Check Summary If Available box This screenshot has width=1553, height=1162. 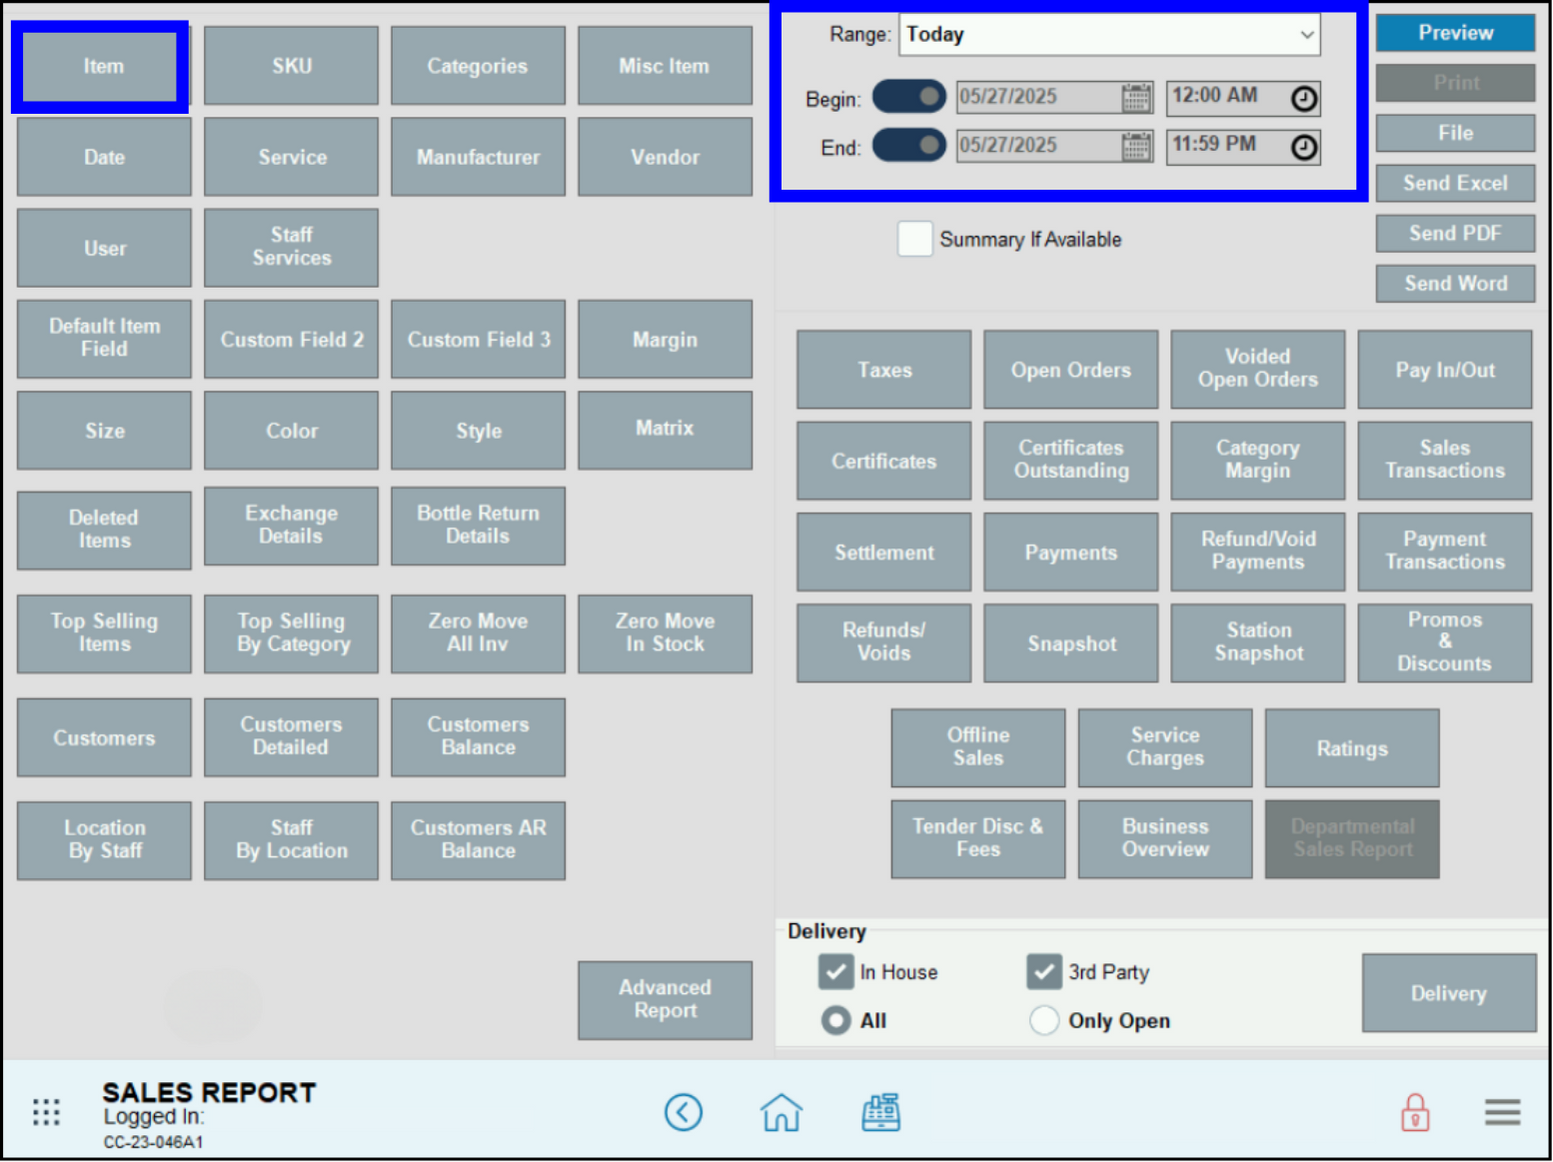[915, 239]
